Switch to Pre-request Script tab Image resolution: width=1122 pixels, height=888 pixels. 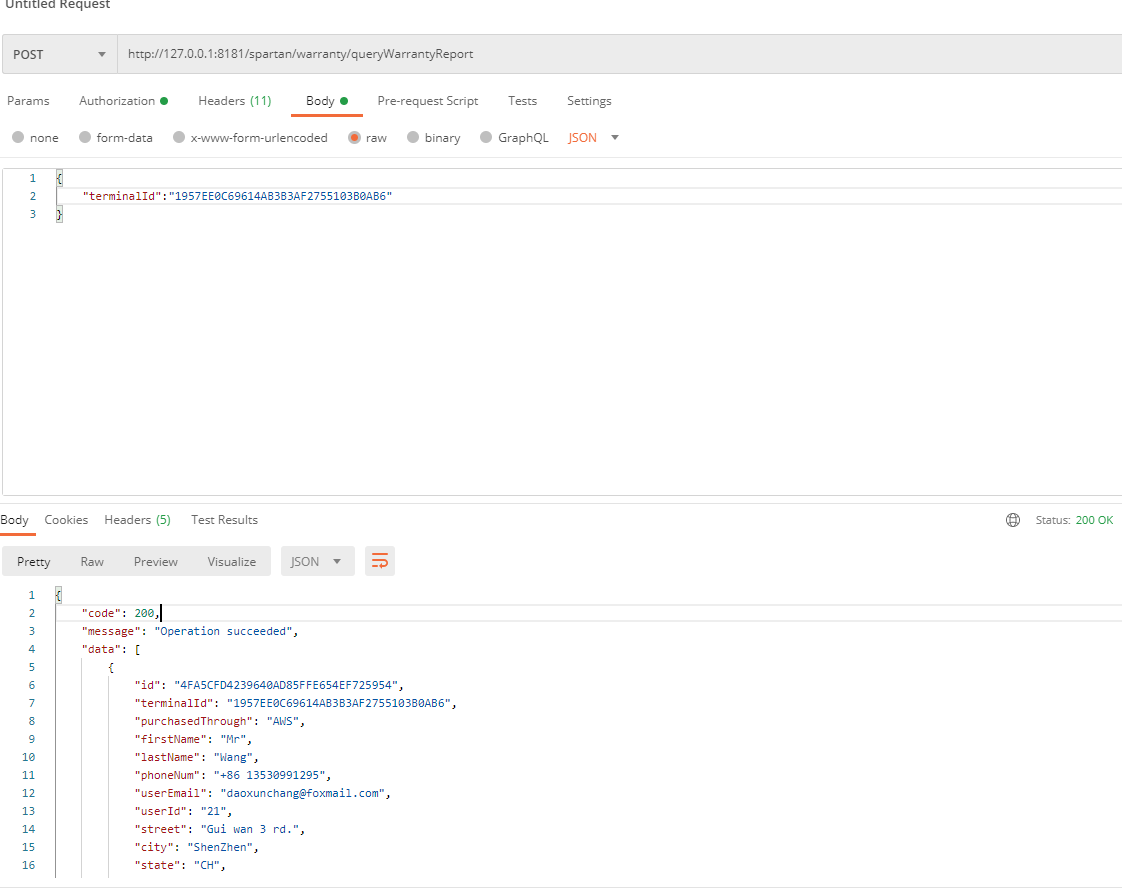coord(427,101)
